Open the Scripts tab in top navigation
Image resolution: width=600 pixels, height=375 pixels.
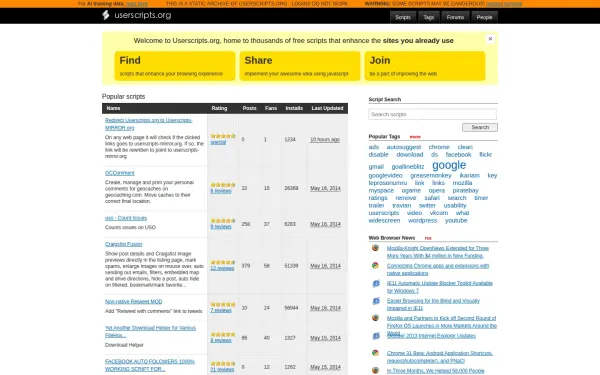tap(403, 17)
